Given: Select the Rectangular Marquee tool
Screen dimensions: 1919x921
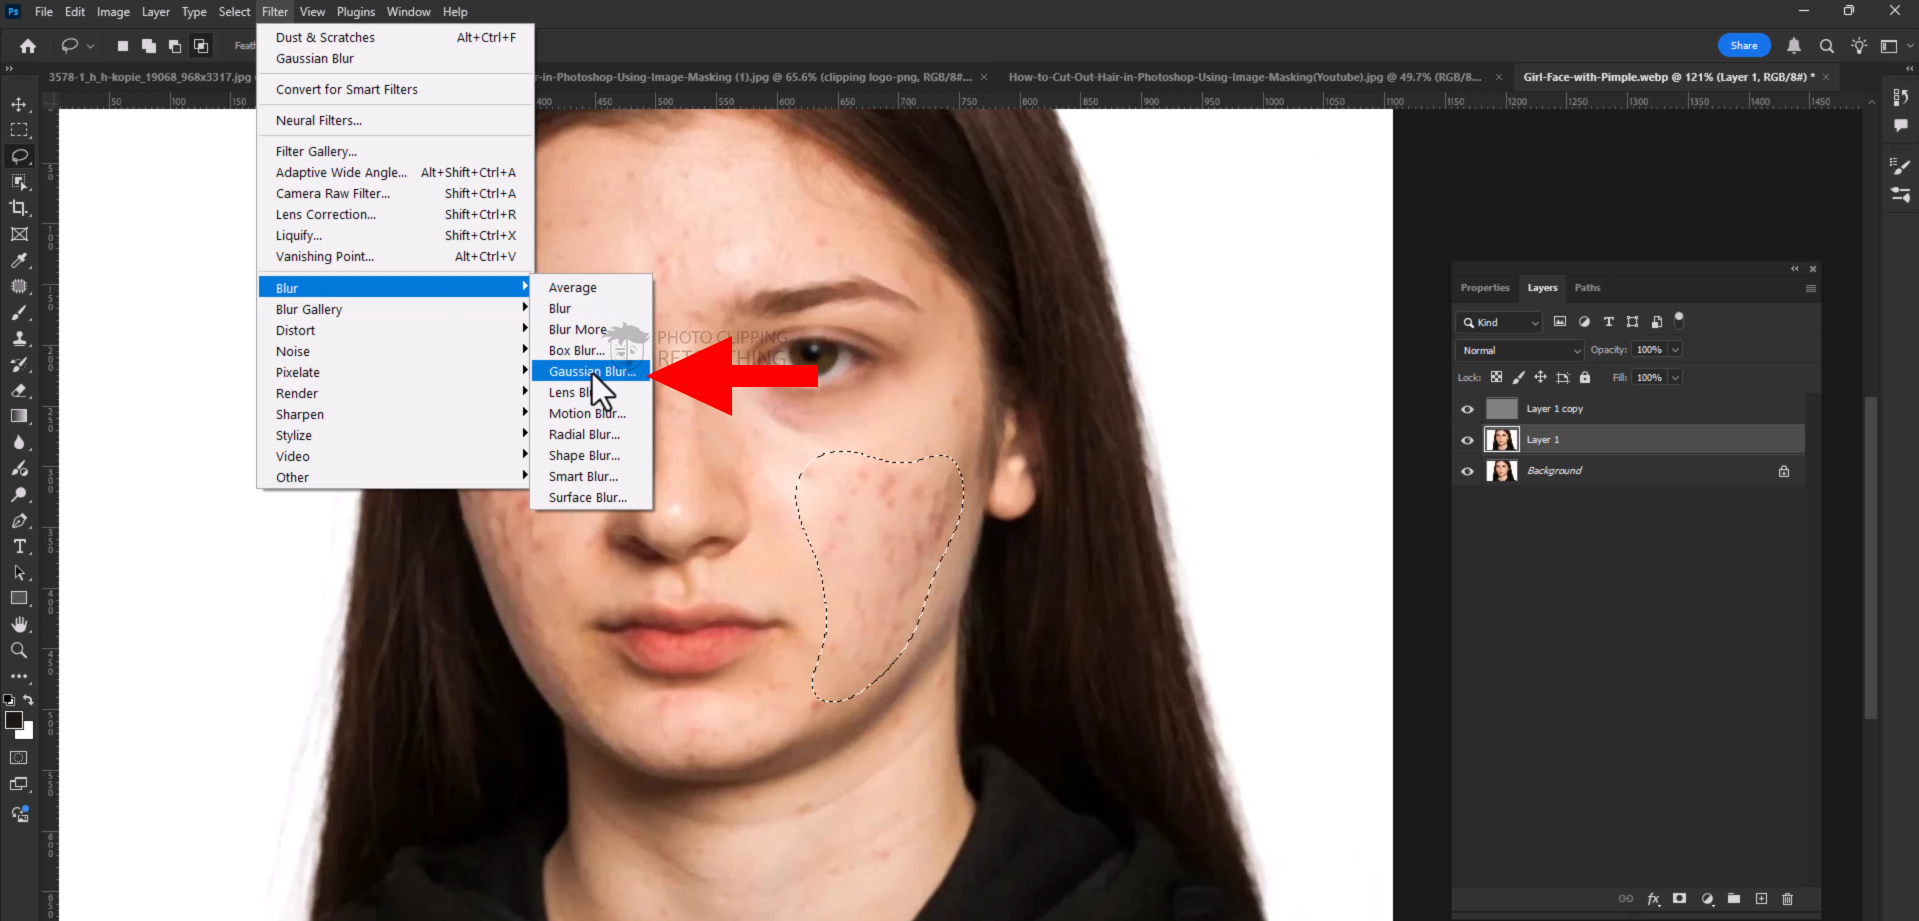Looking at the screenshot, I should coord(19,130).
